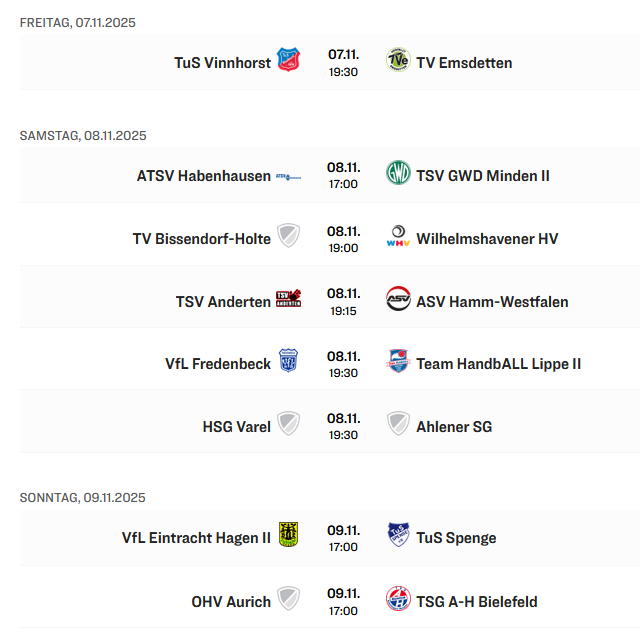Open the ATSV Habenhausen team name link
This screenshot has height=634, width=640.
pyautogui.click(x=203, y=176)
